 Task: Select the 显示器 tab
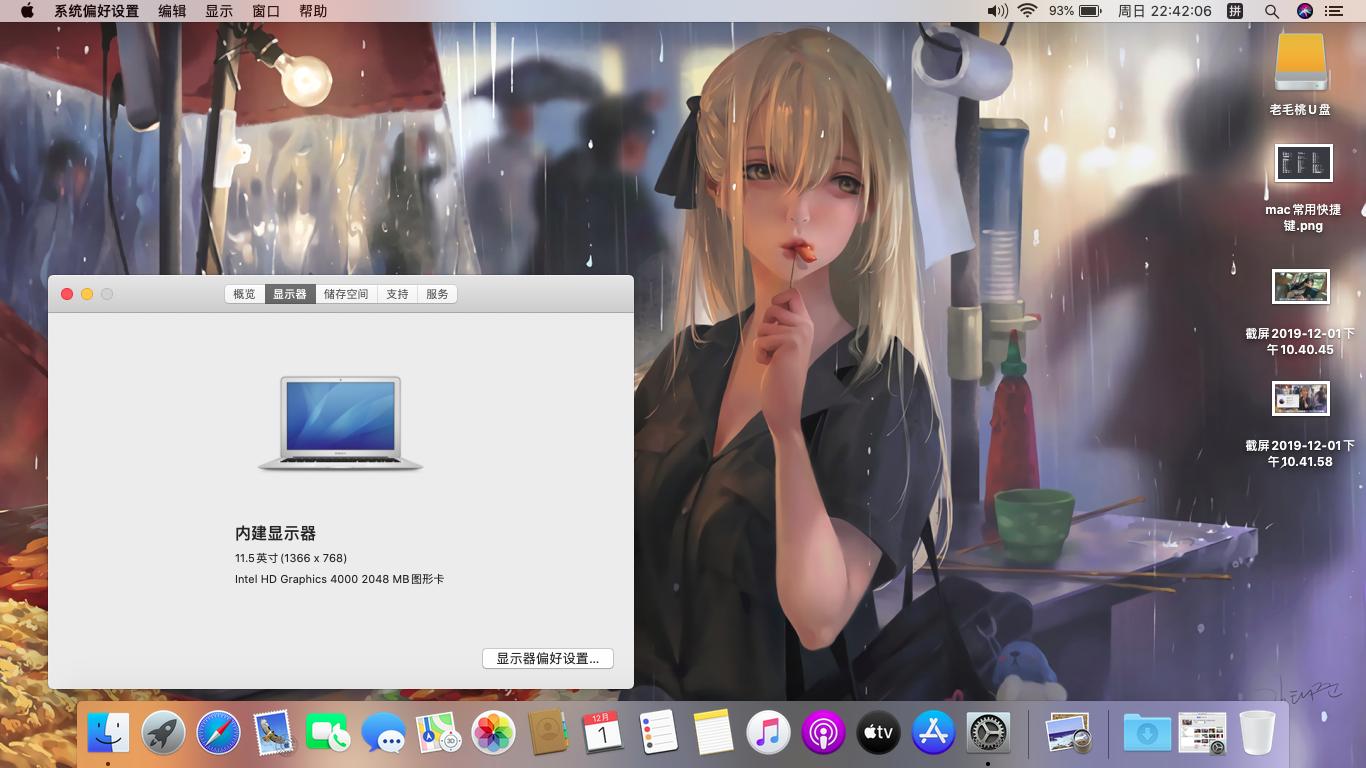point(290,294)
